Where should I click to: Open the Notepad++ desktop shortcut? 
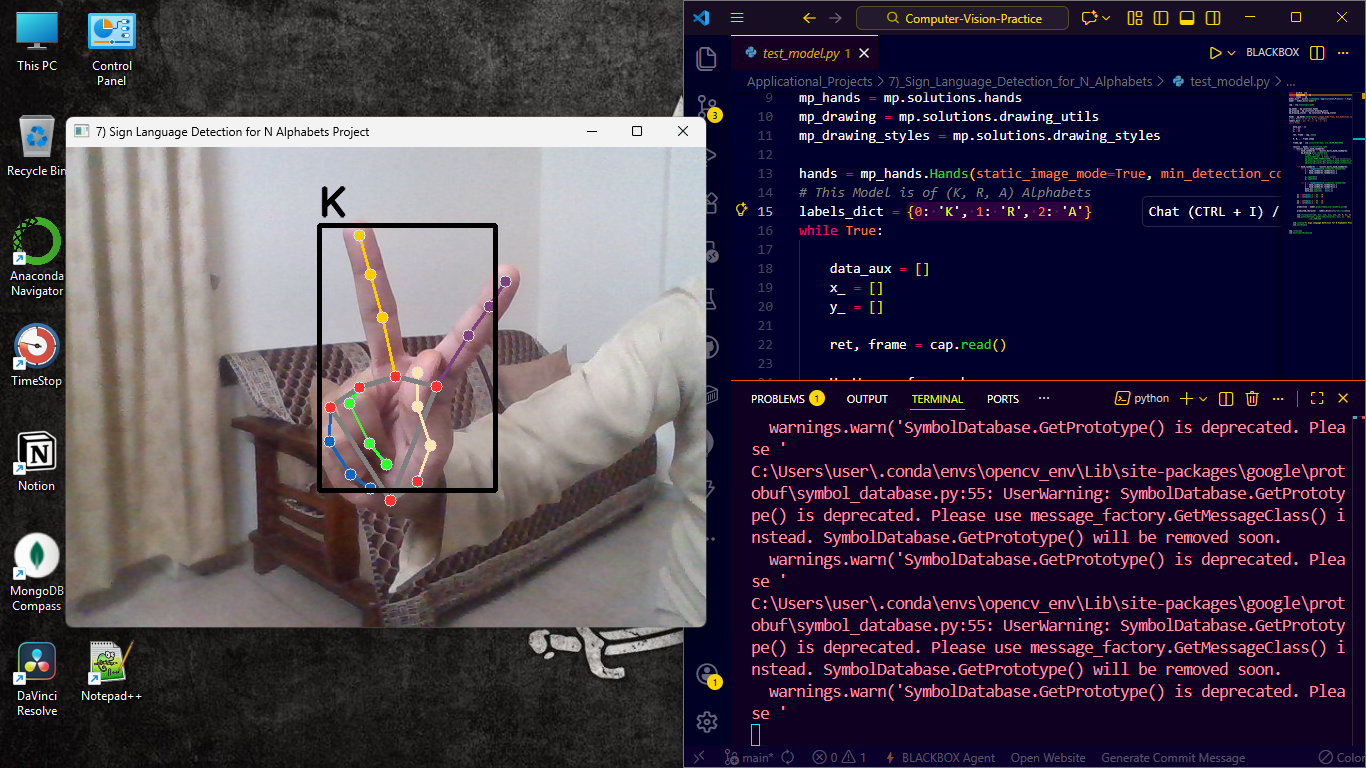112,670
